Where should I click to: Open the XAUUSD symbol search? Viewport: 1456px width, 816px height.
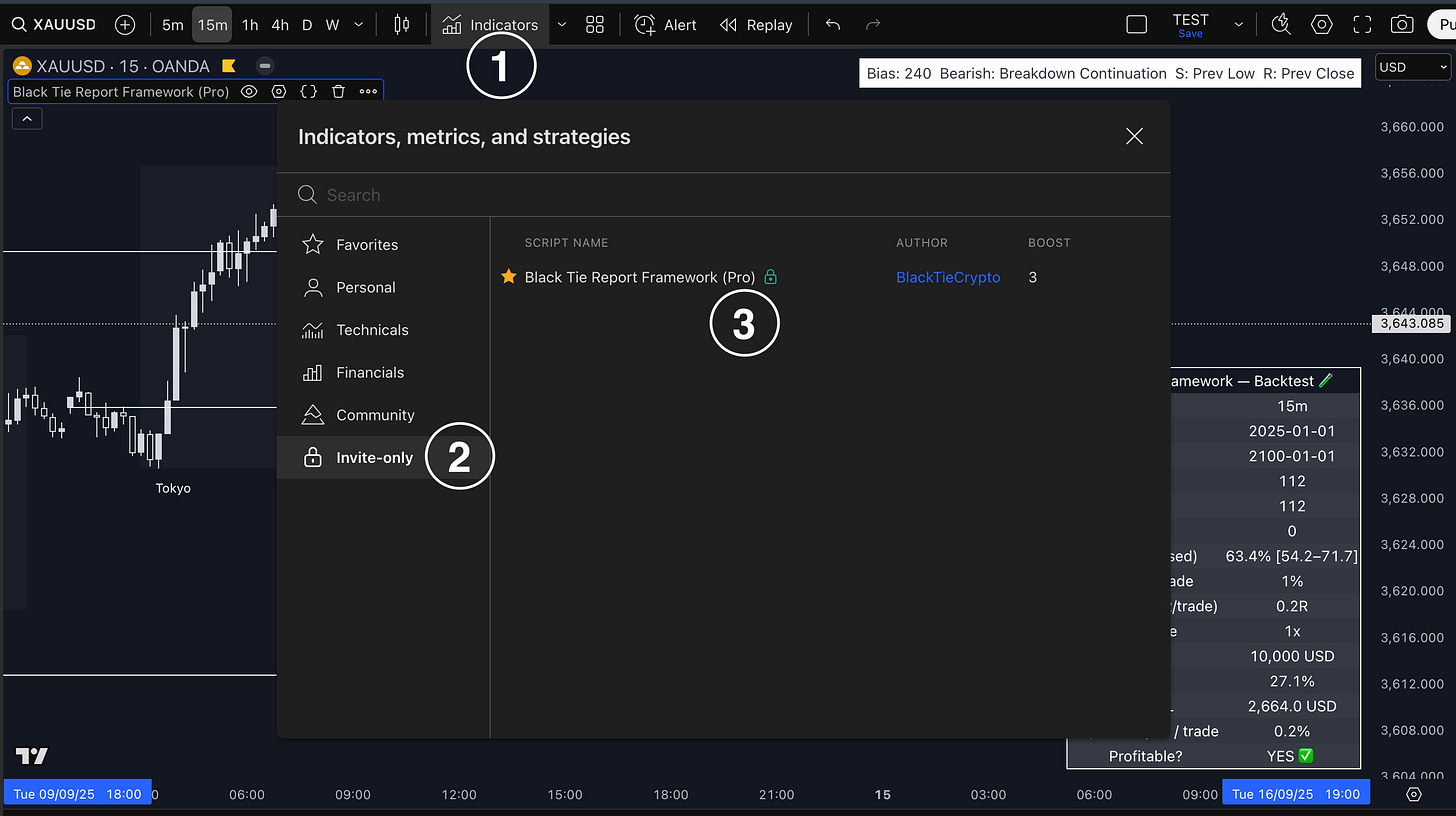point(55,25)
